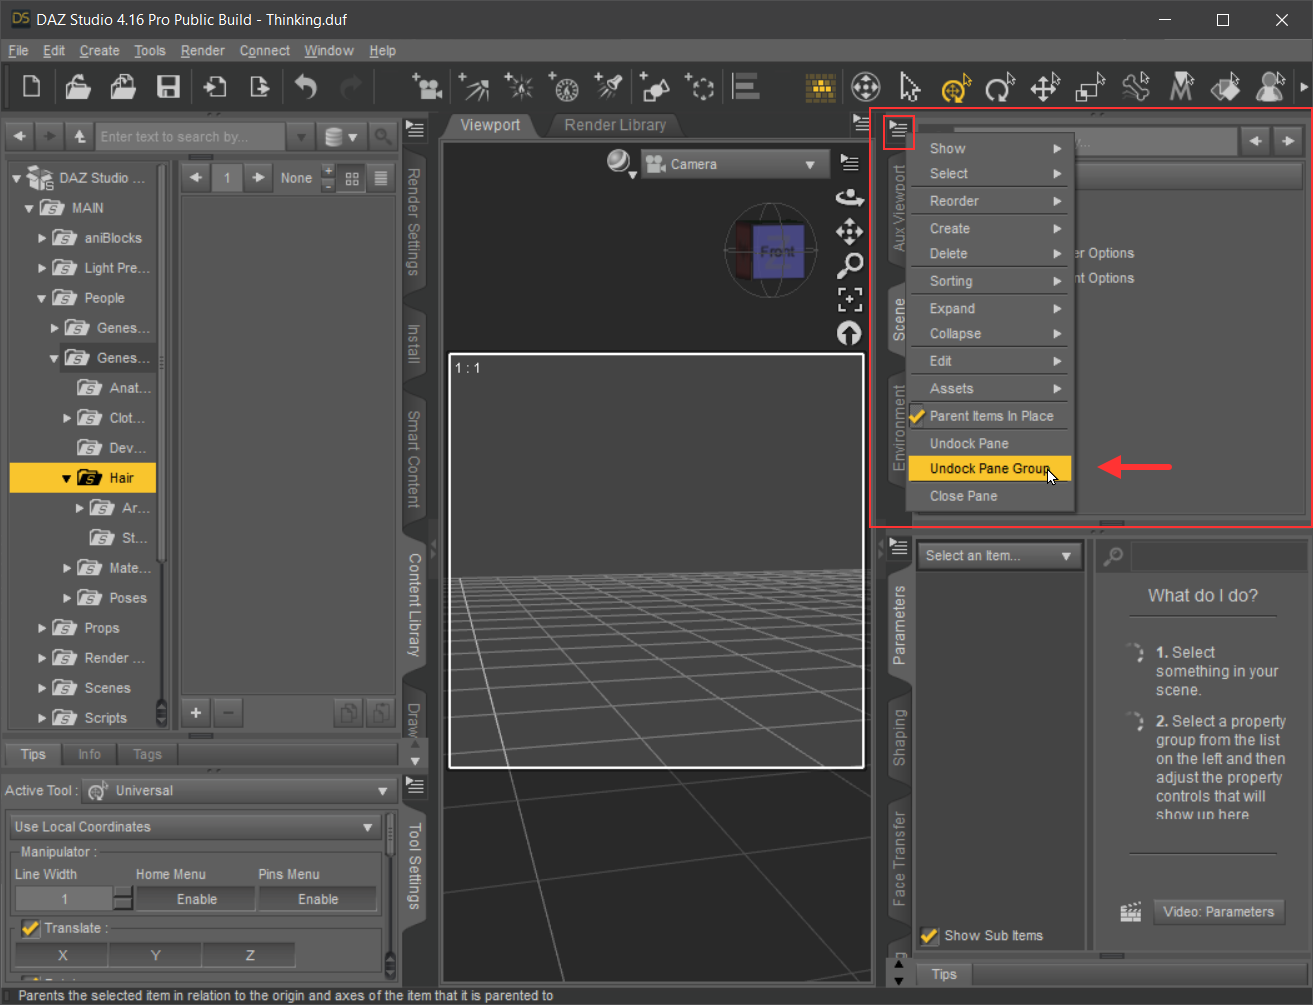Screen dimensions: 1313x1005
Task: Select the Rotate tool icon
Action: (999, 88)
